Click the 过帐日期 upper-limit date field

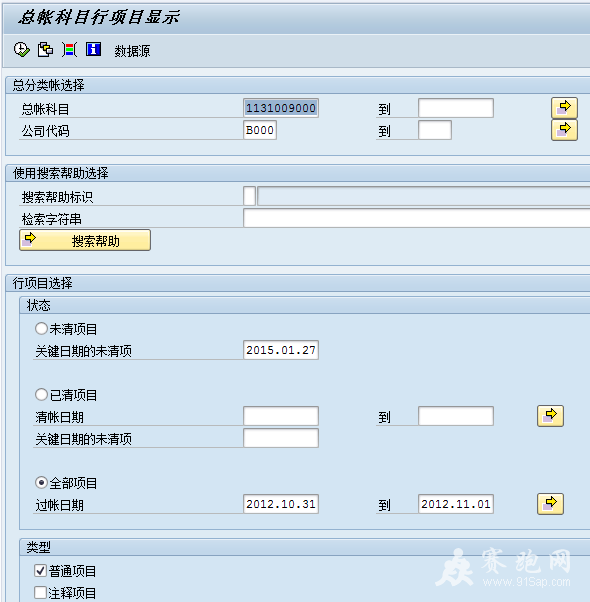click(456, 504)
